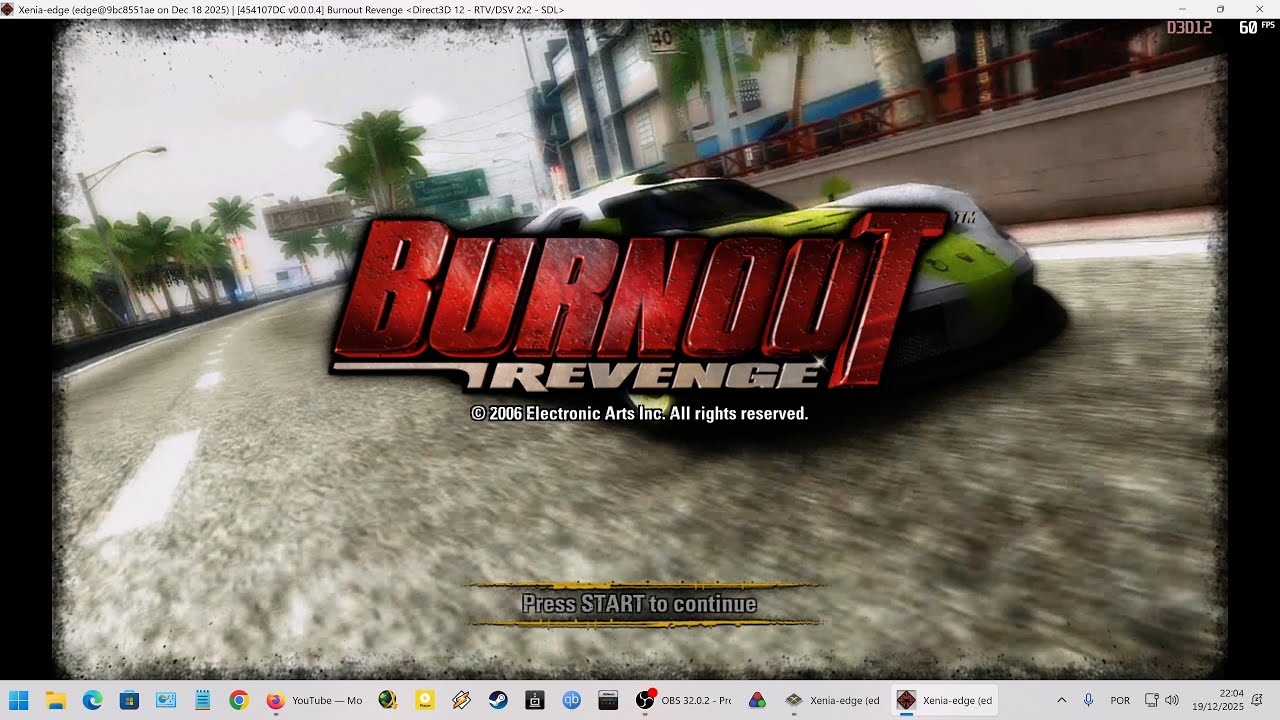Open the Notepad taskbar icon
Viewport: 1280px width, 720px height.
(203, 700)
